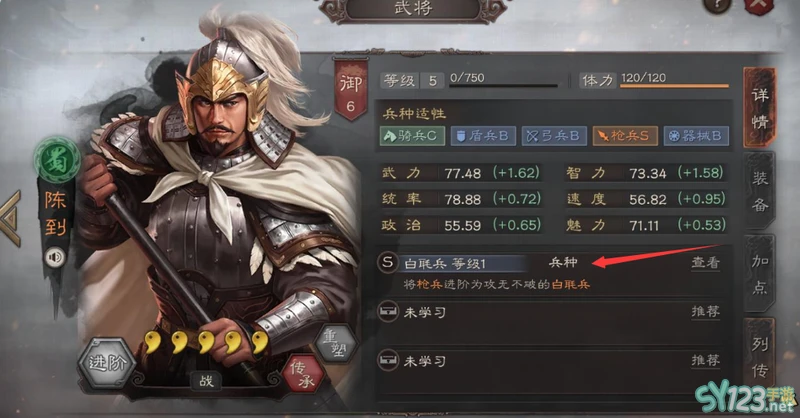
Task: Click 查看 link for 白毦兵 skill
Action: (706, 262)
